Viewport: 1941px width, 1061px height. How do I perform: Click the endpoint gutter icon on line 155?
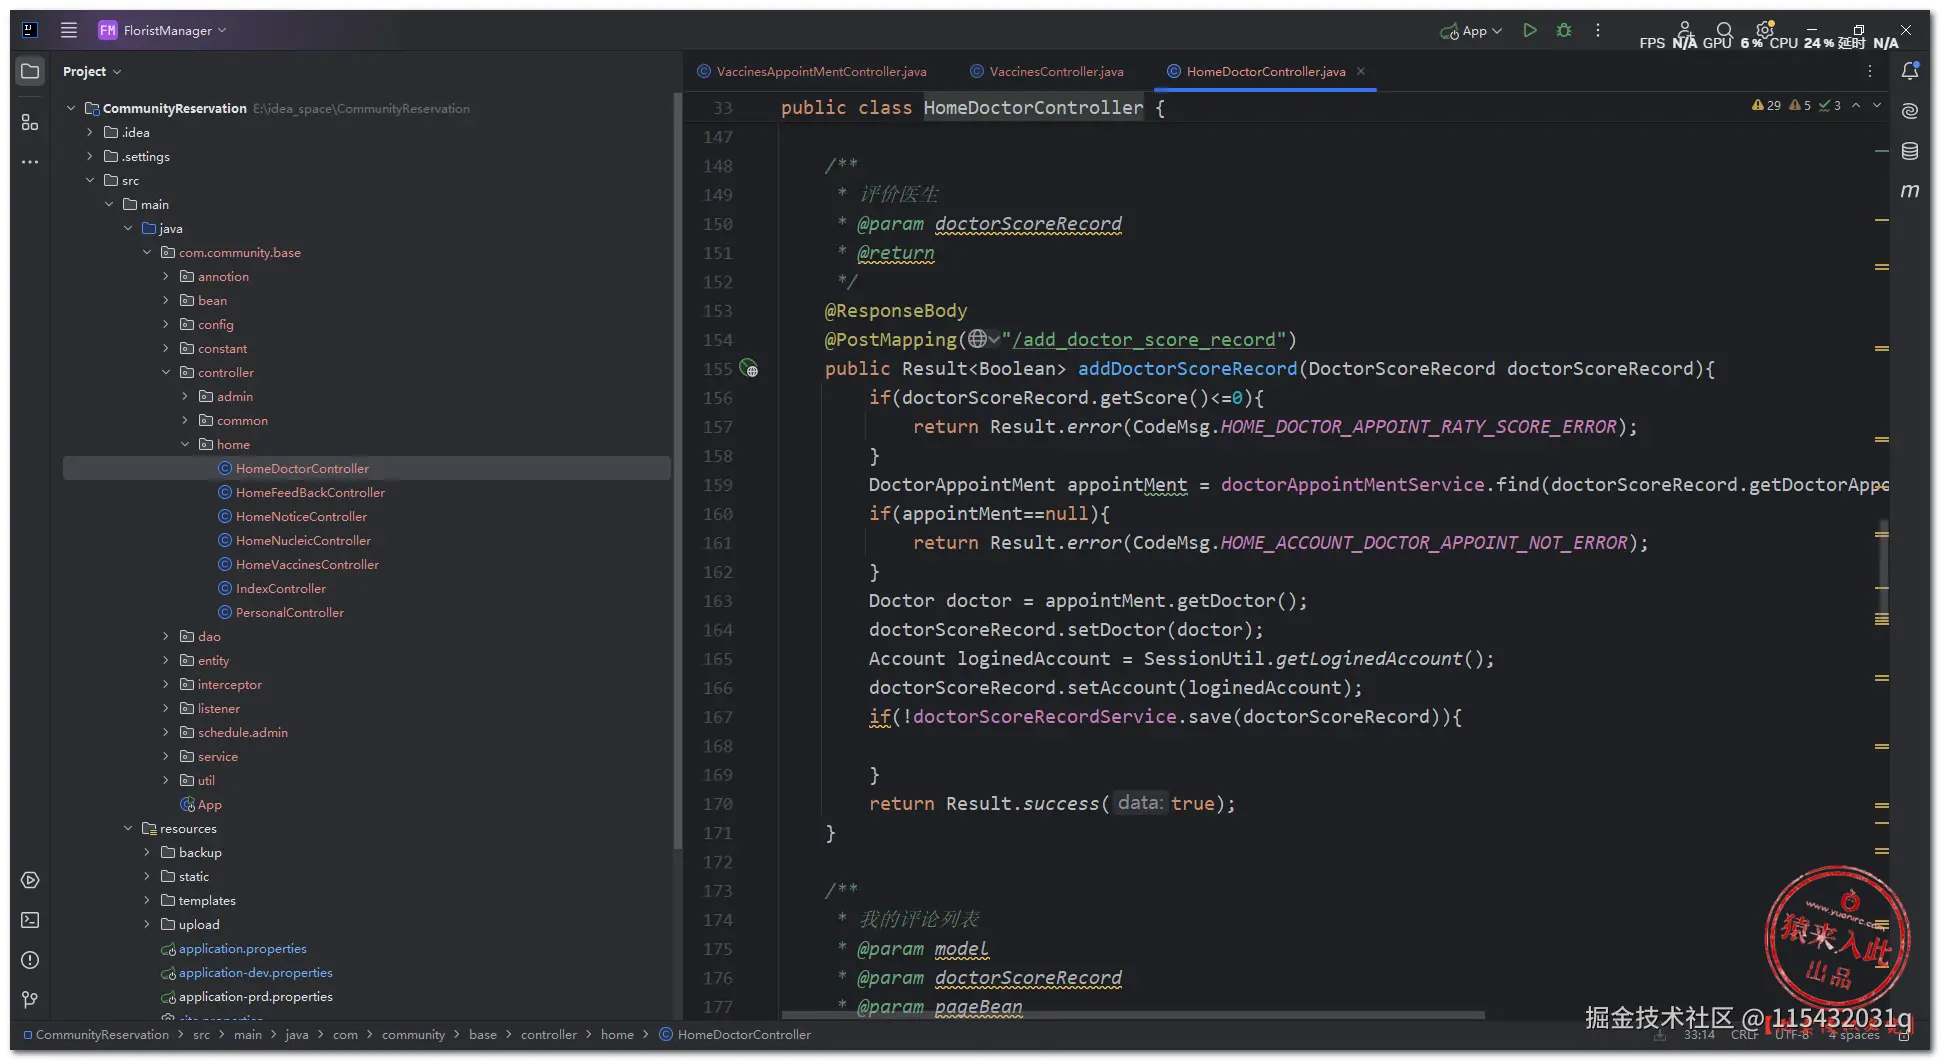(x=749, y=369)
